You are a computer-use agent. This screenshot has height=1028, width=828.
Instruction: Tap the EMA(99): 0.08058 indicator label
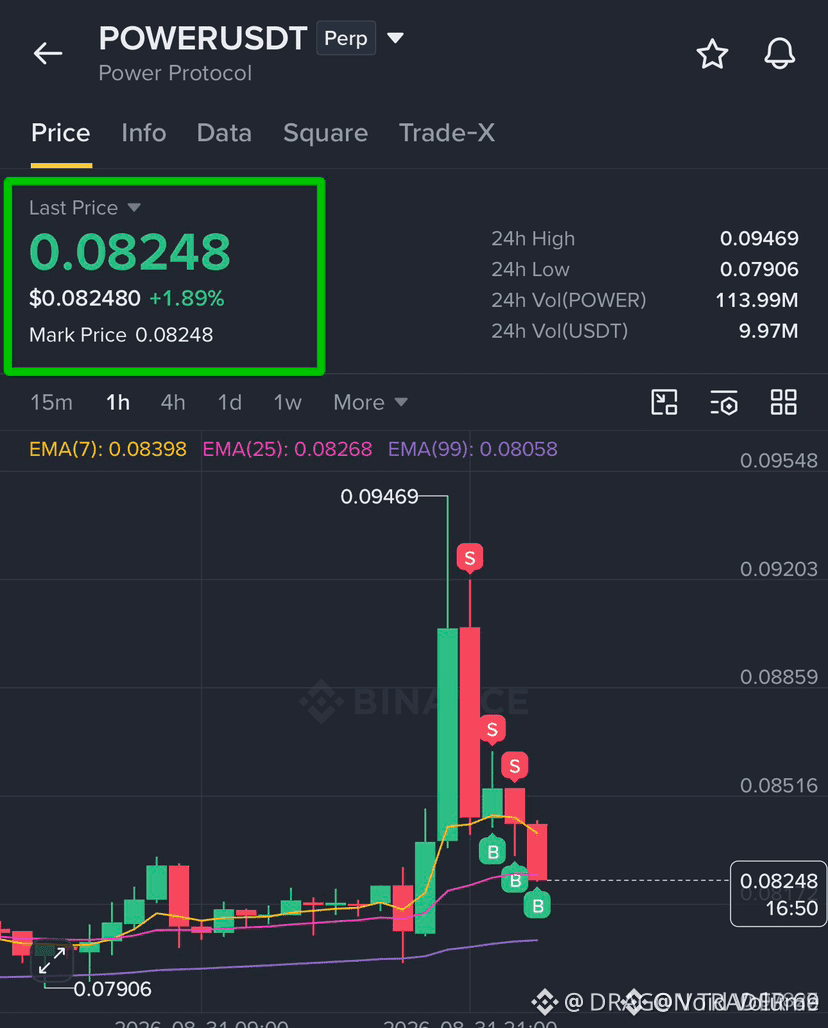click(473, 449)
